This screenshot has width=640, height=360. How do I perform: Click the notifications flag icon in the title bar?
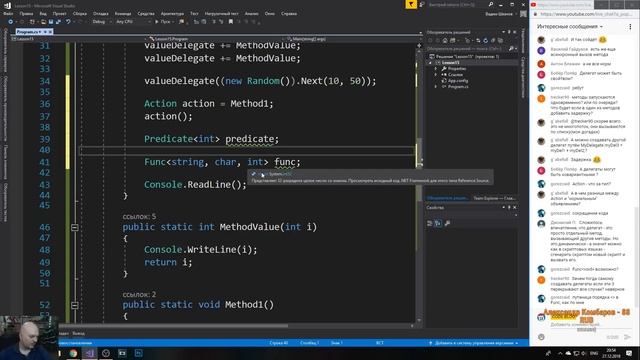411,4
